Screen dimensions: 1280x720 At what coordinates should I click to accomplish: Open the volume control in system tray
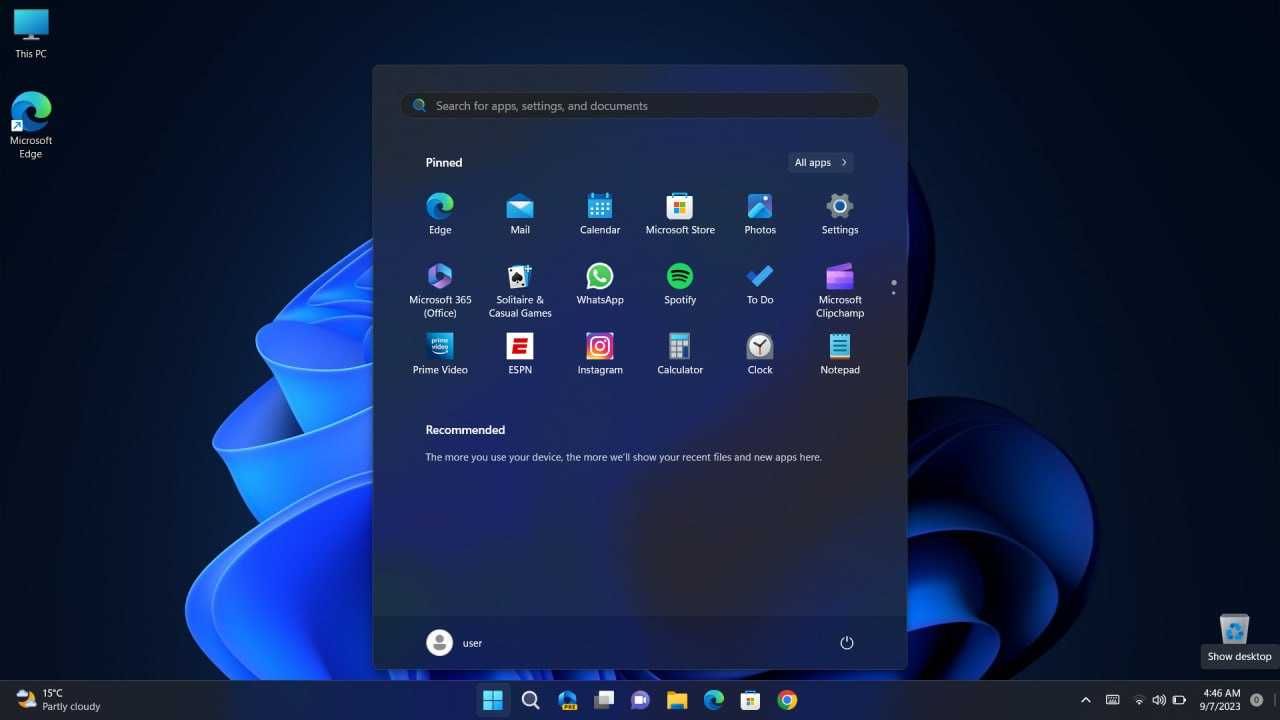[1159, 700]
